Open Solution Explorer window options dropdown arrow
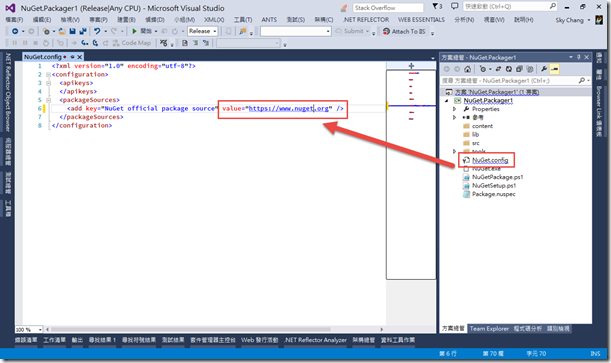Viewport: 611px width, 363px height. click(x=571, y=57)
